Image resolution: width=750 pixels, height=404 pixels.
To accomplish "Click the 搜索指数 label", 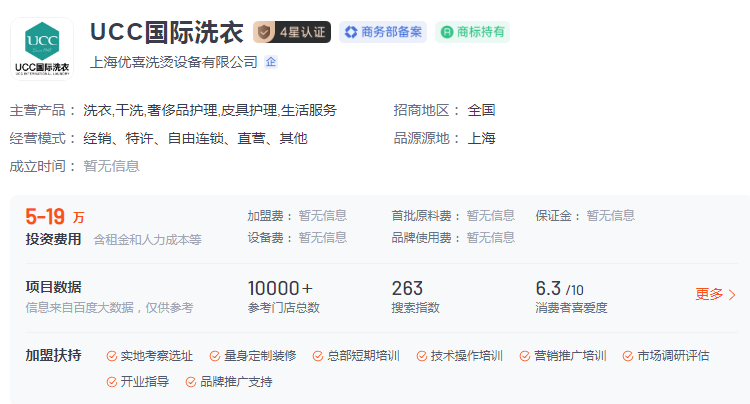I will (415, 308).
